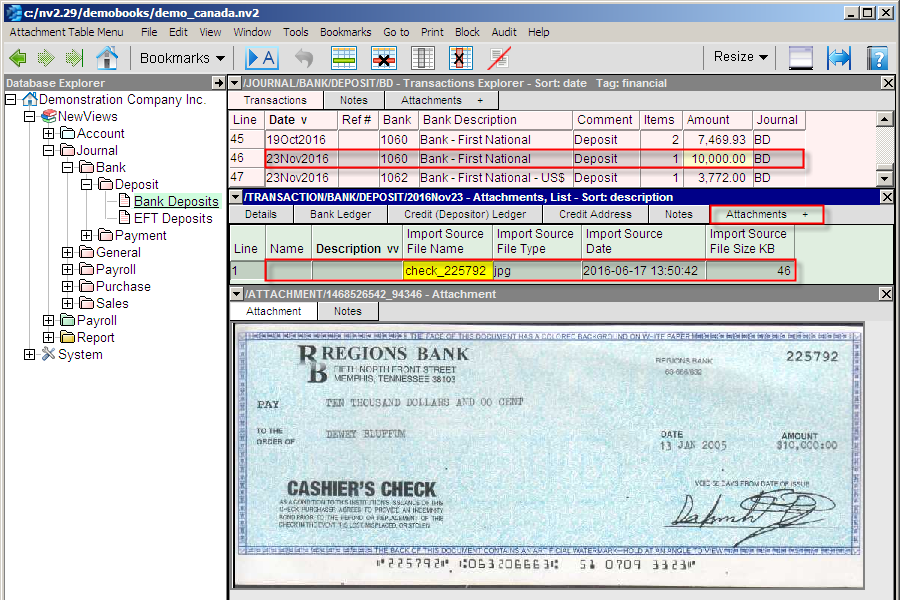
Task: Select the check_225792 file name cell
Action: click(446, 271)
